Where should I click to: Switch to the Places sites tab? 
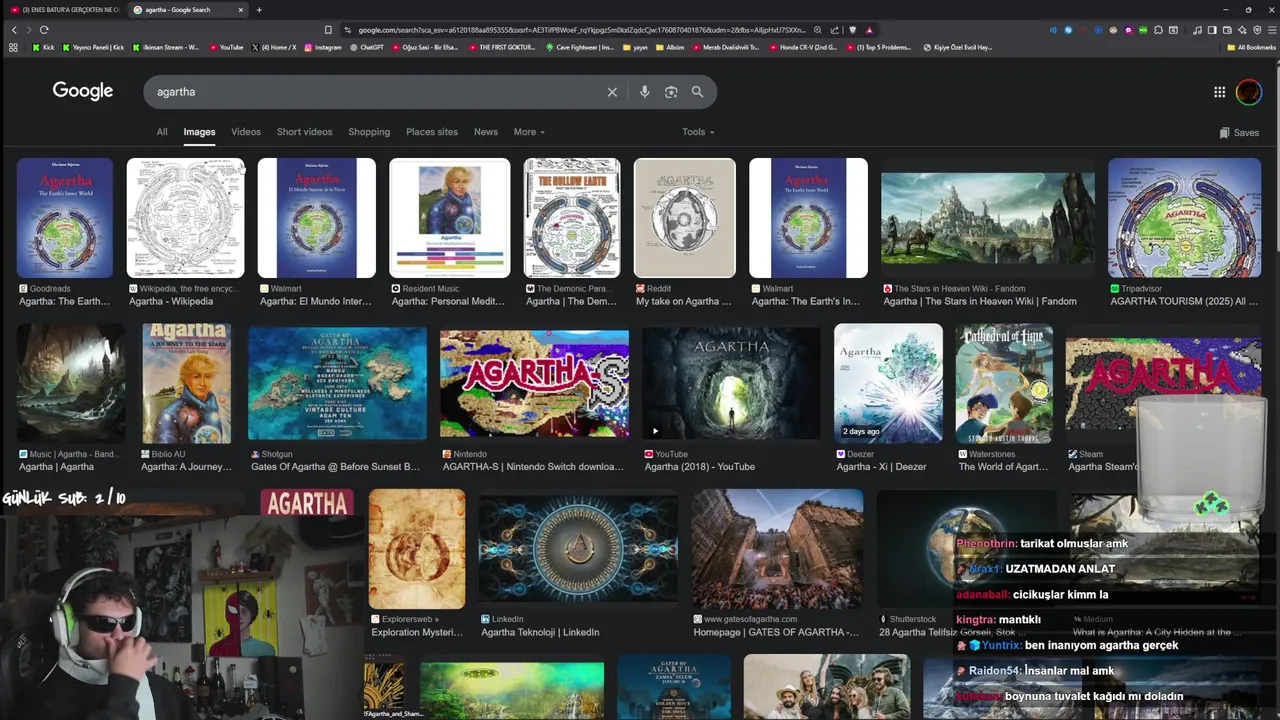pos(432,132)
